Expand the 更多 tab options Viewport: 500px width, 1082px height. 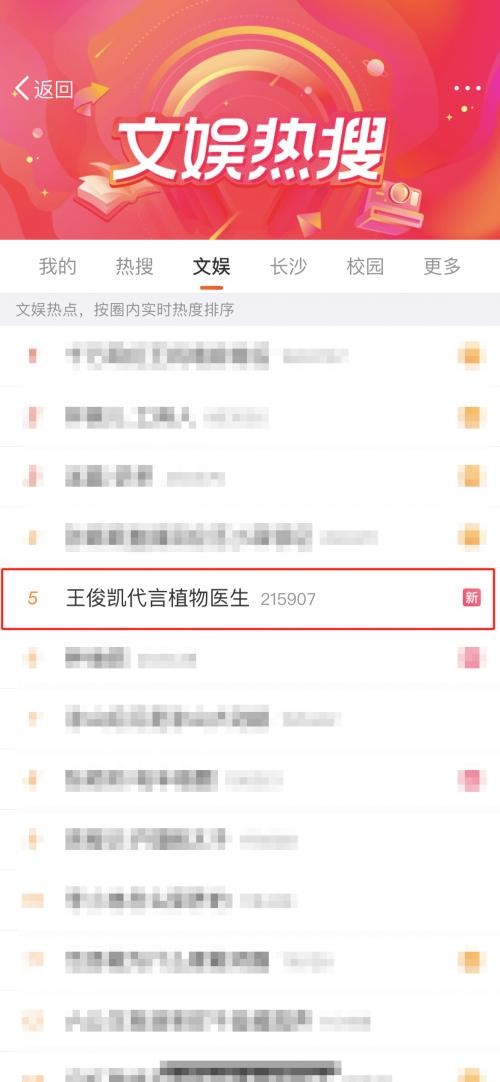pyautogui.click(x=442, y=266)
